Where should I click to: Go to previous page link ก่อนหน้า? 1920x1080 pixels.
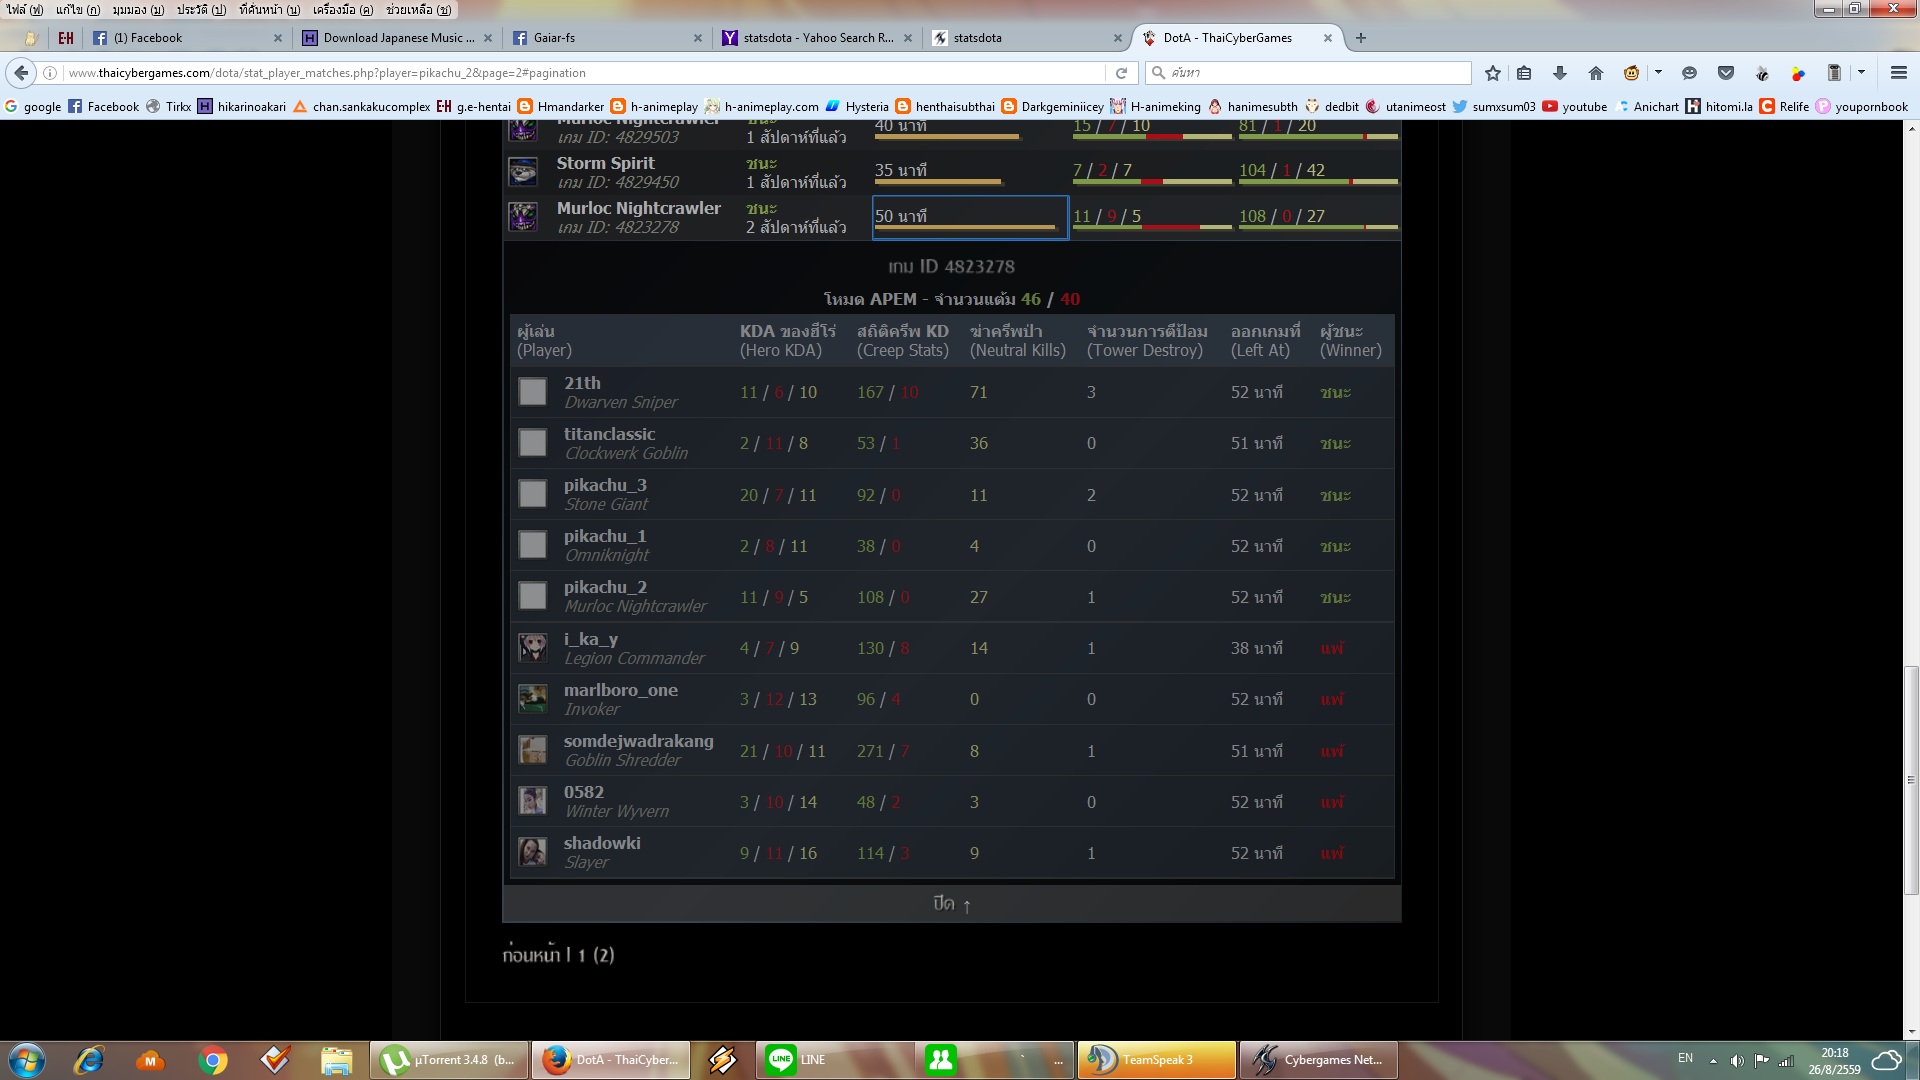click(x=531, y=955)
